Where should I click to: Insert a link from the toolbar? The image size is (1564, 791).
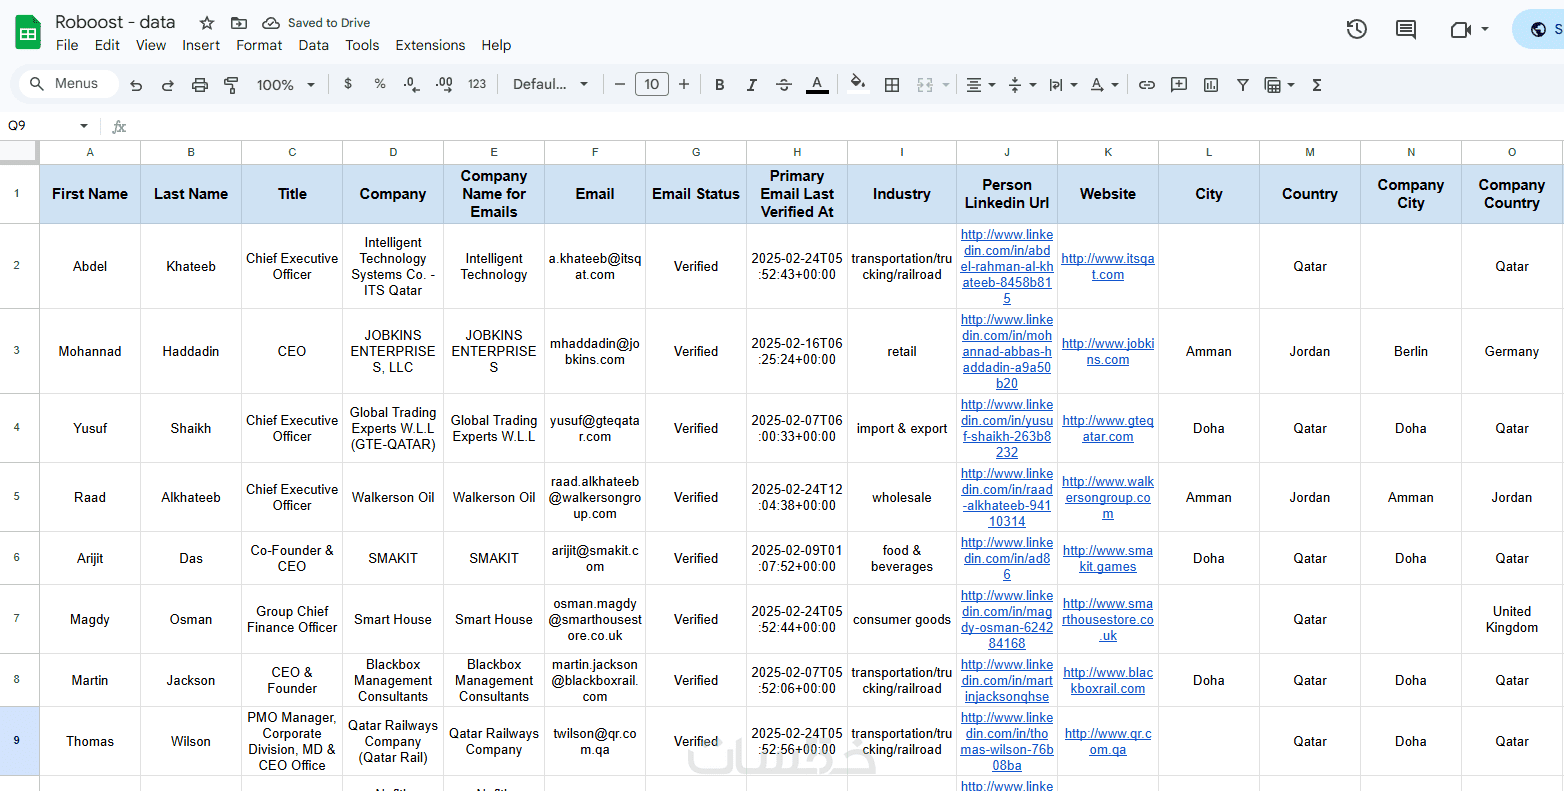(1147, 85)
